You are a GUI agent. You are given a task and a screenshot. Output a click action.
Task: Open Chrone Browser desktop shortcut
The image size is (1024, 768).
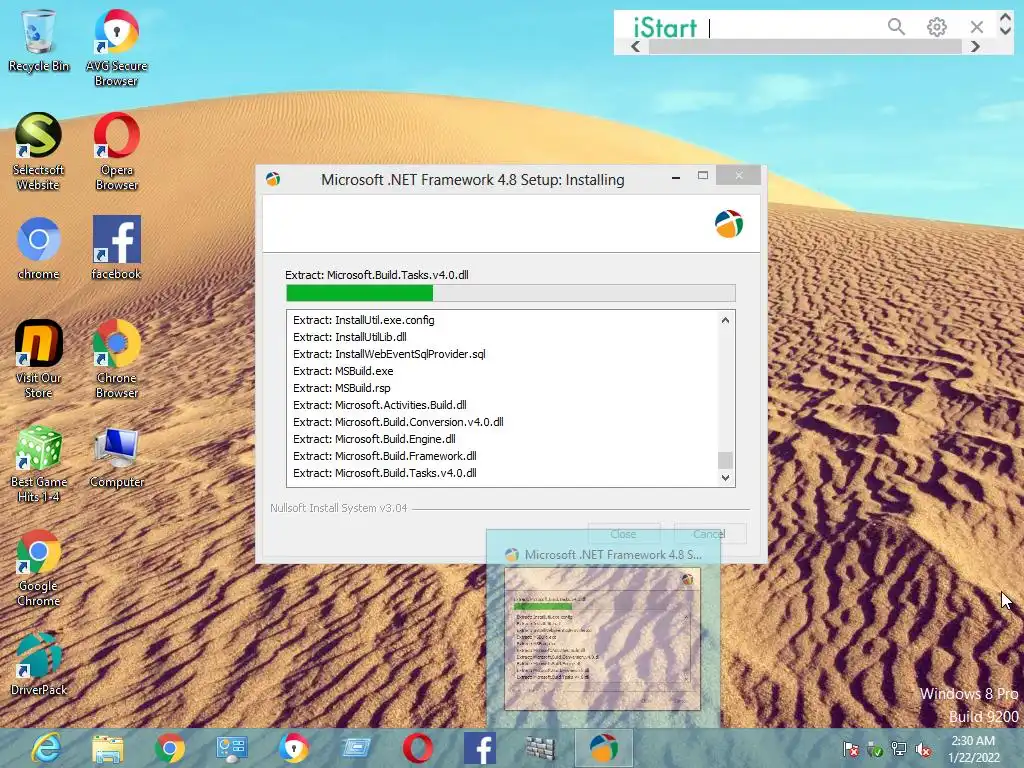[x=116, y=359]
